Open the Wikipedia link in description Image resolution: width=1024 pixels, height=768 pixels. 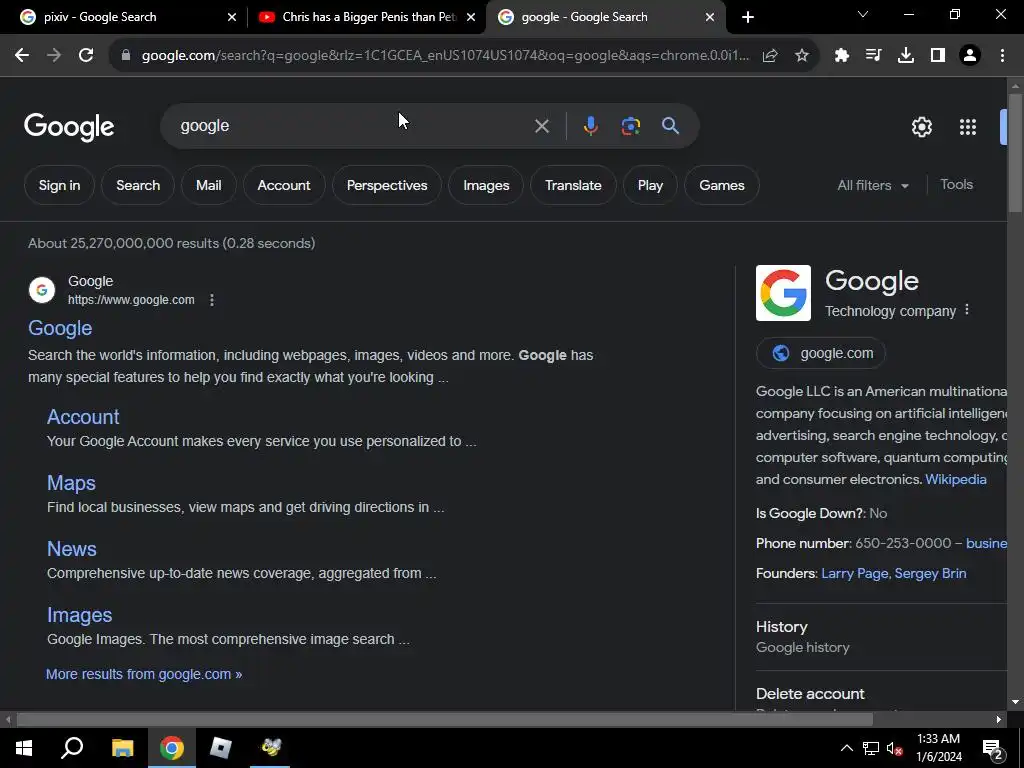(x=955, y=479)
